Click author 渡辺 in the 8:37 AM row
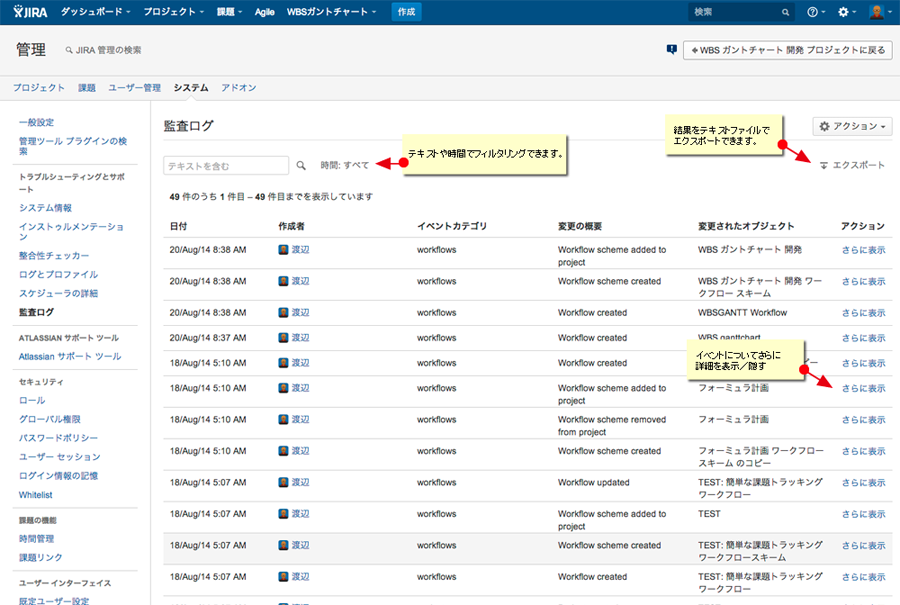 [x=300, y=338]
